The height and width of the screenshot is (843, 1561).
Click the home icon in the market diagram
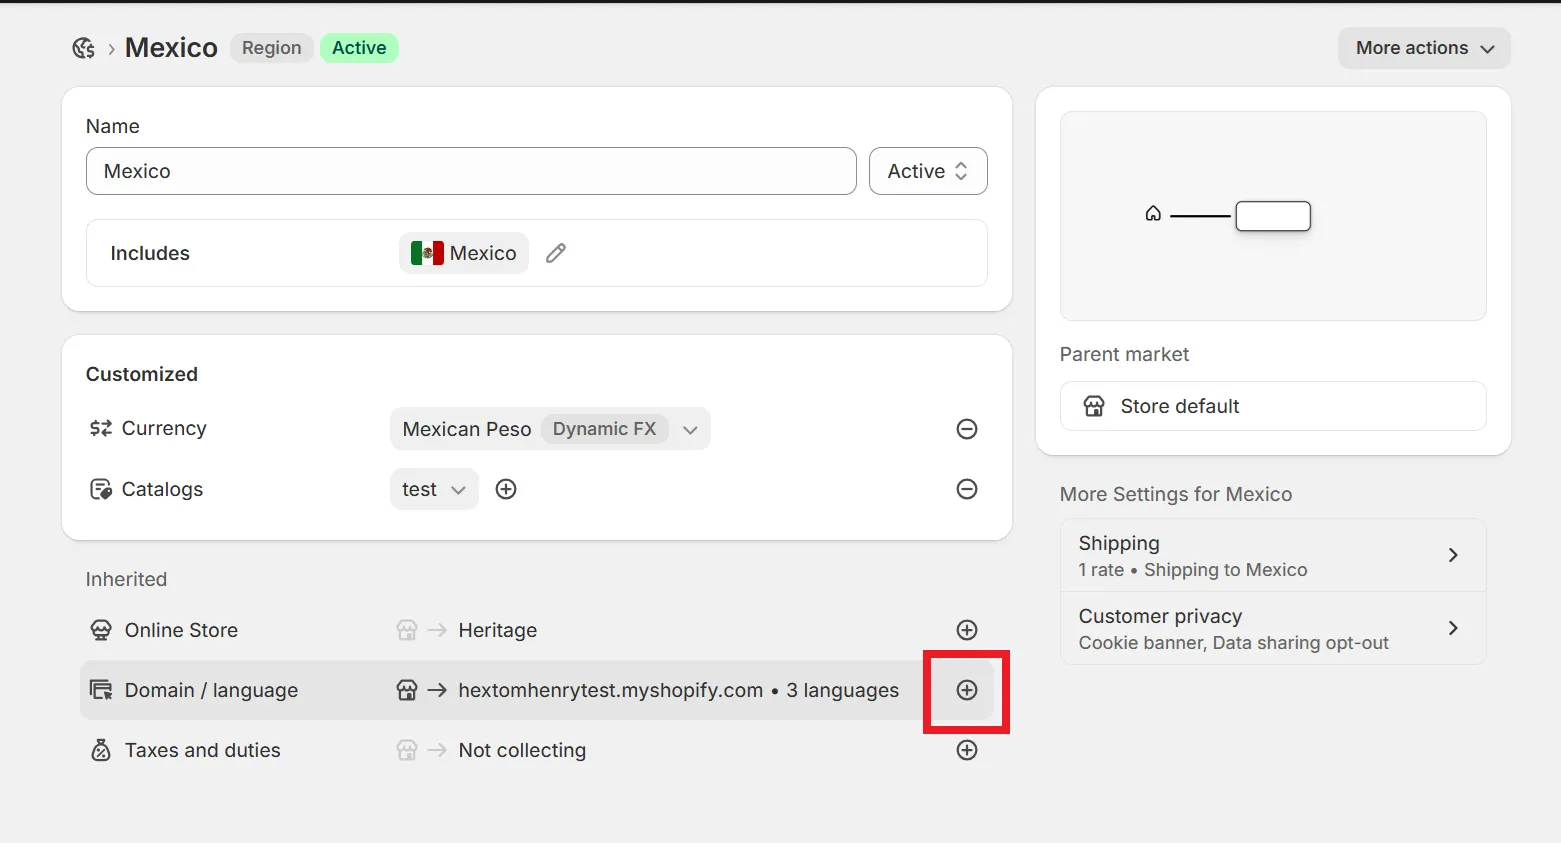pyautogui.click(x=1153, y=214)
